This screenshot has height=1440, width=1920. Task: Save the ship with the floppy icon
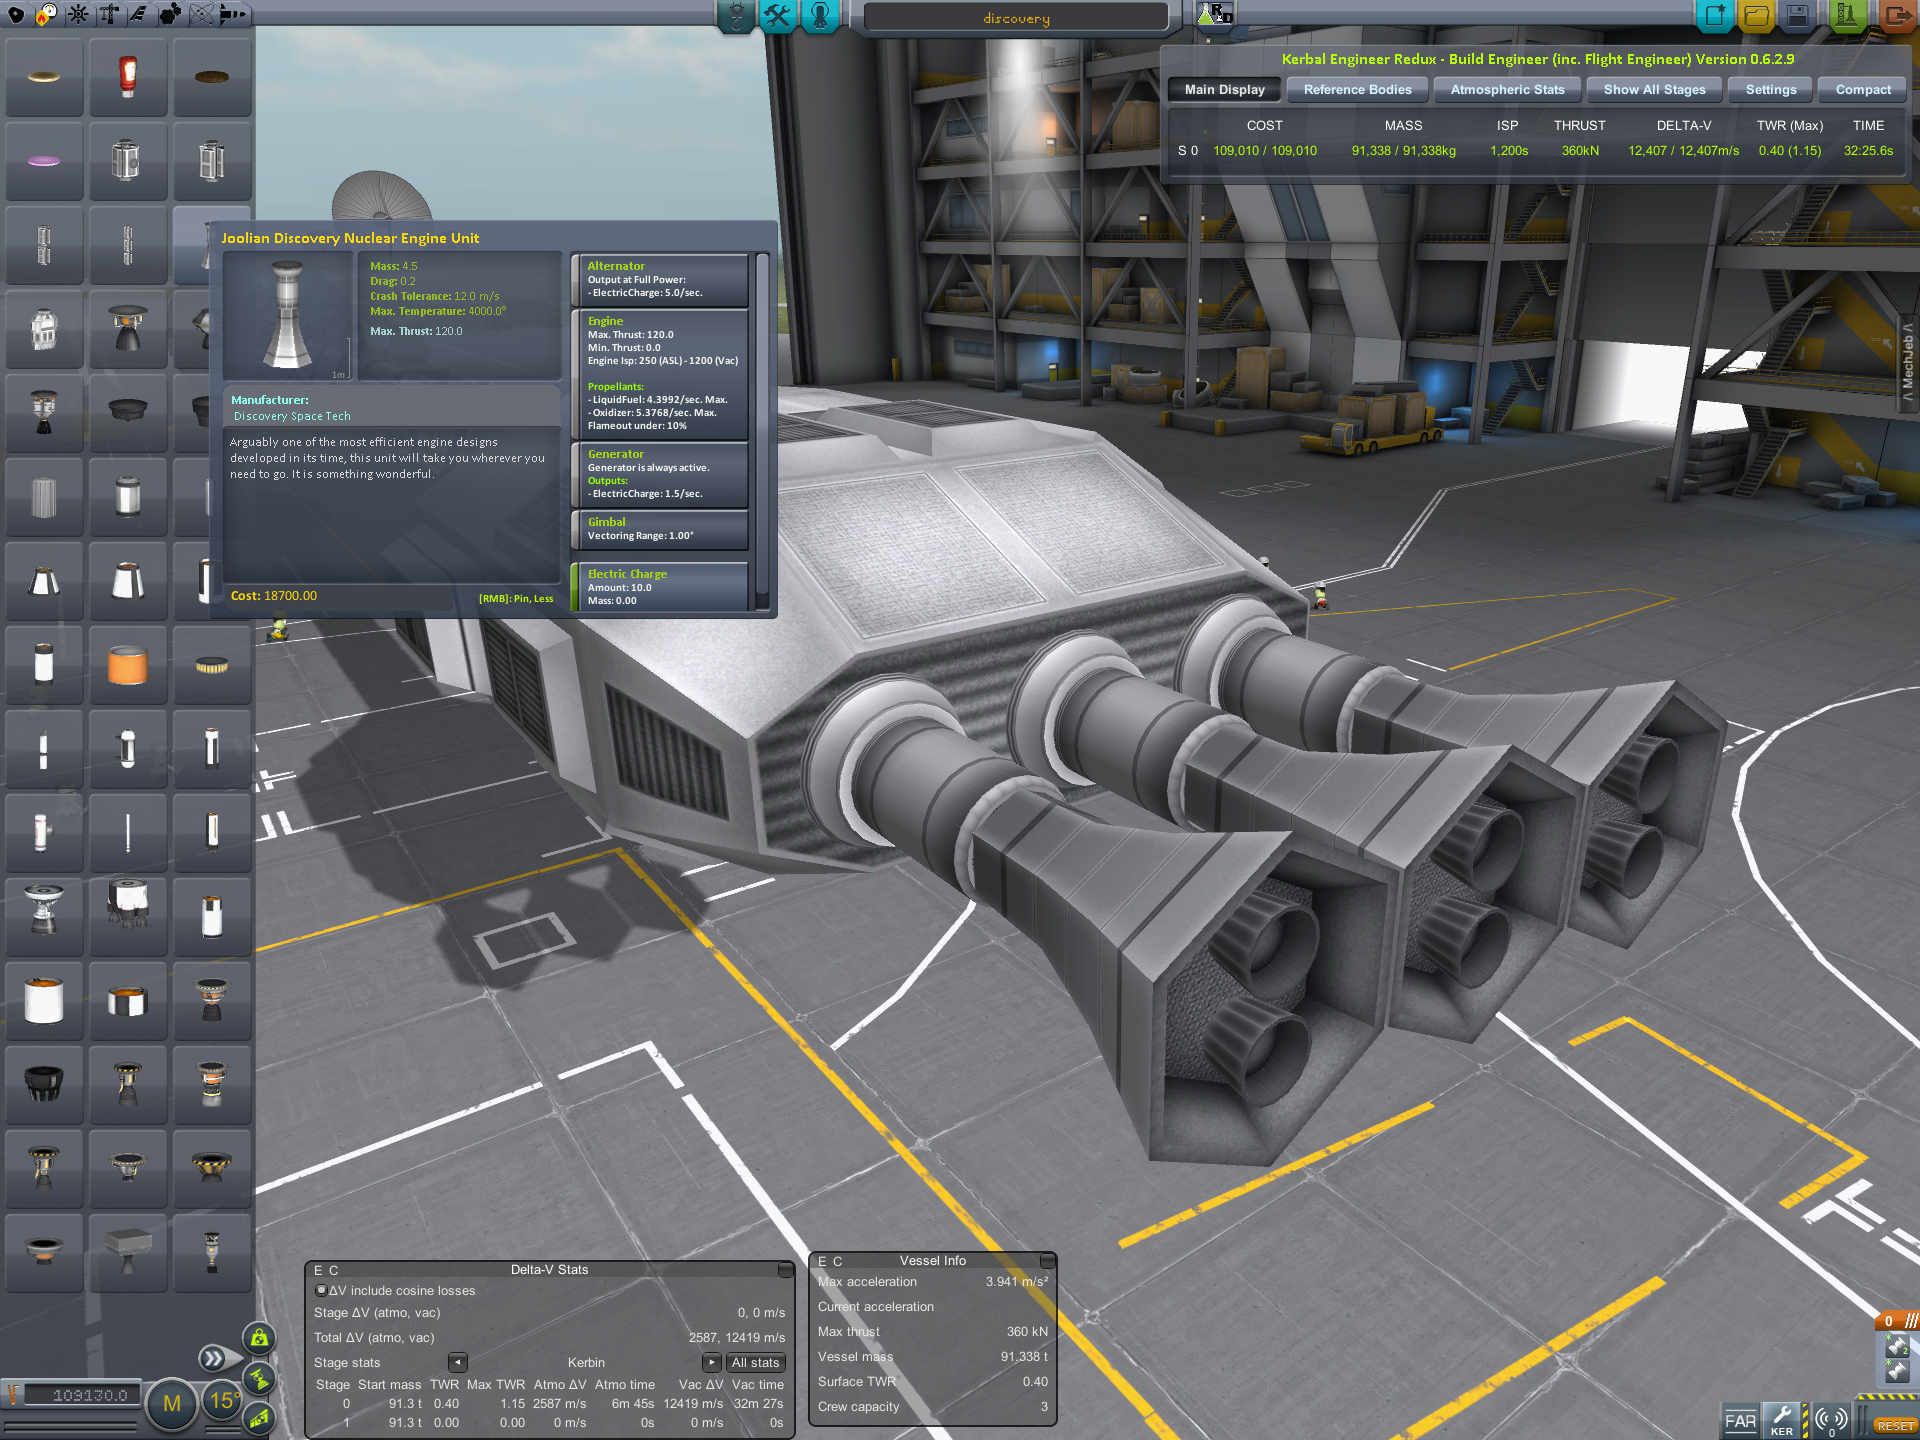(x=1798, y=16)
